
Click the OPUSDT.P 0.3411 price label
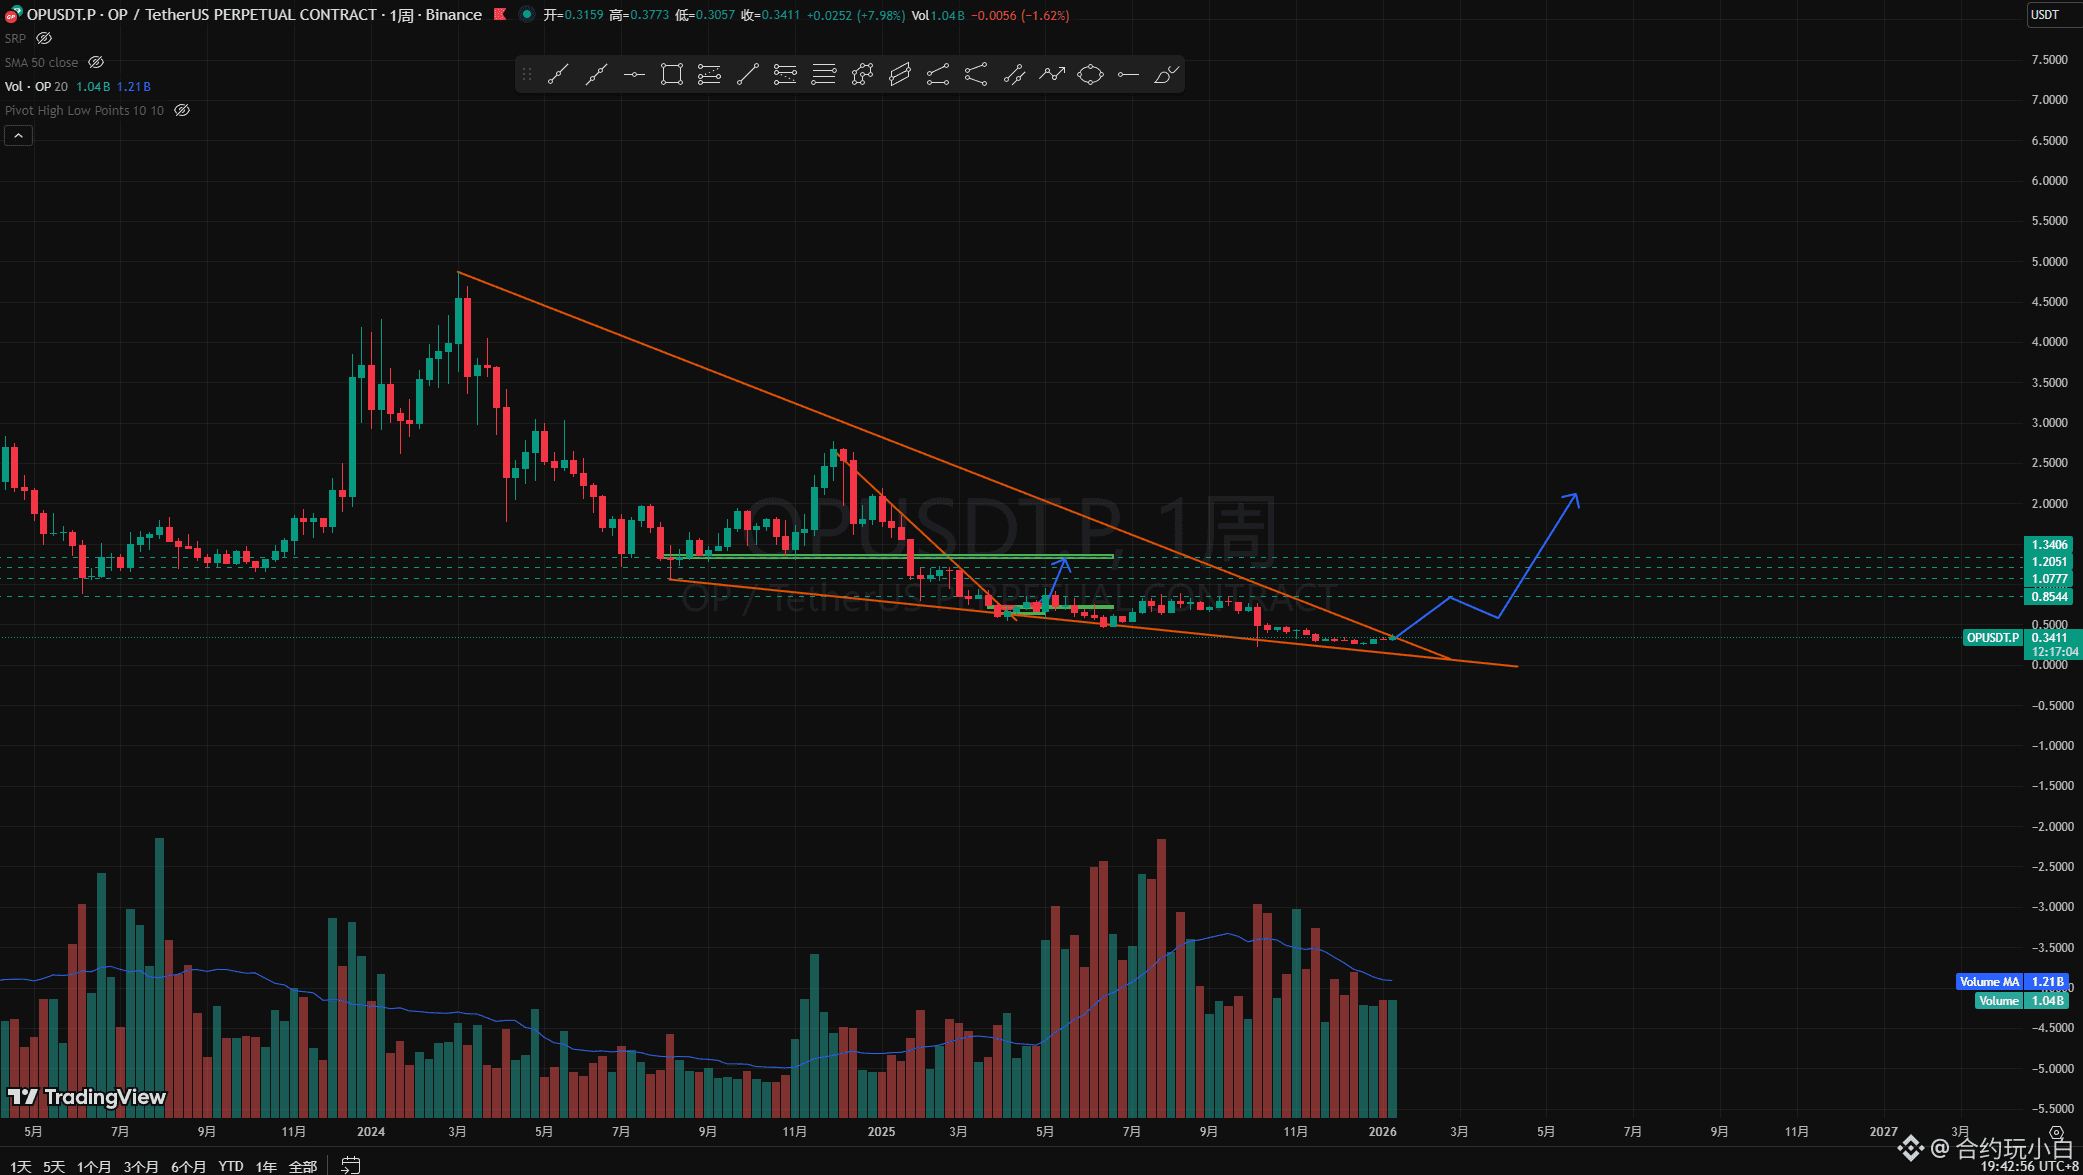point(2023,638)
